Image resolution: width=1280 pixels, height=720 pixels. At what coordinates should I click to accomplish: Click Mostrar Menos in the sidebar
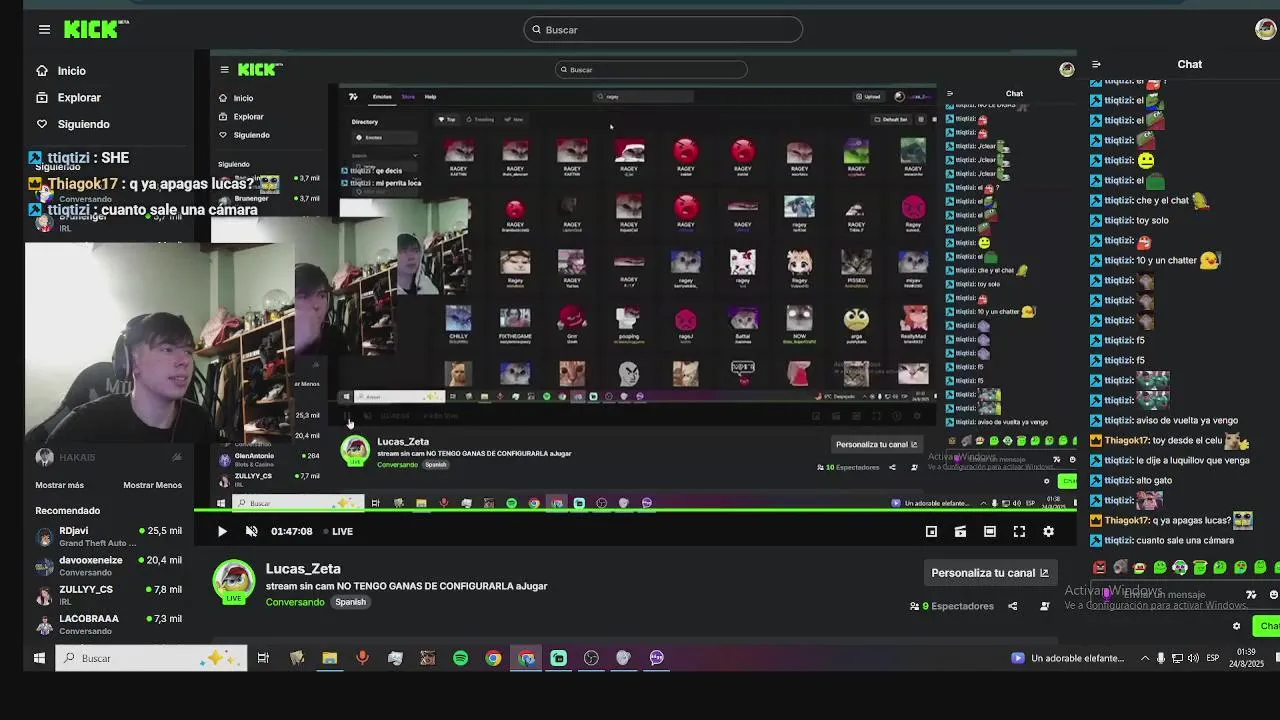pyautogui.click(x=152, y=485)
